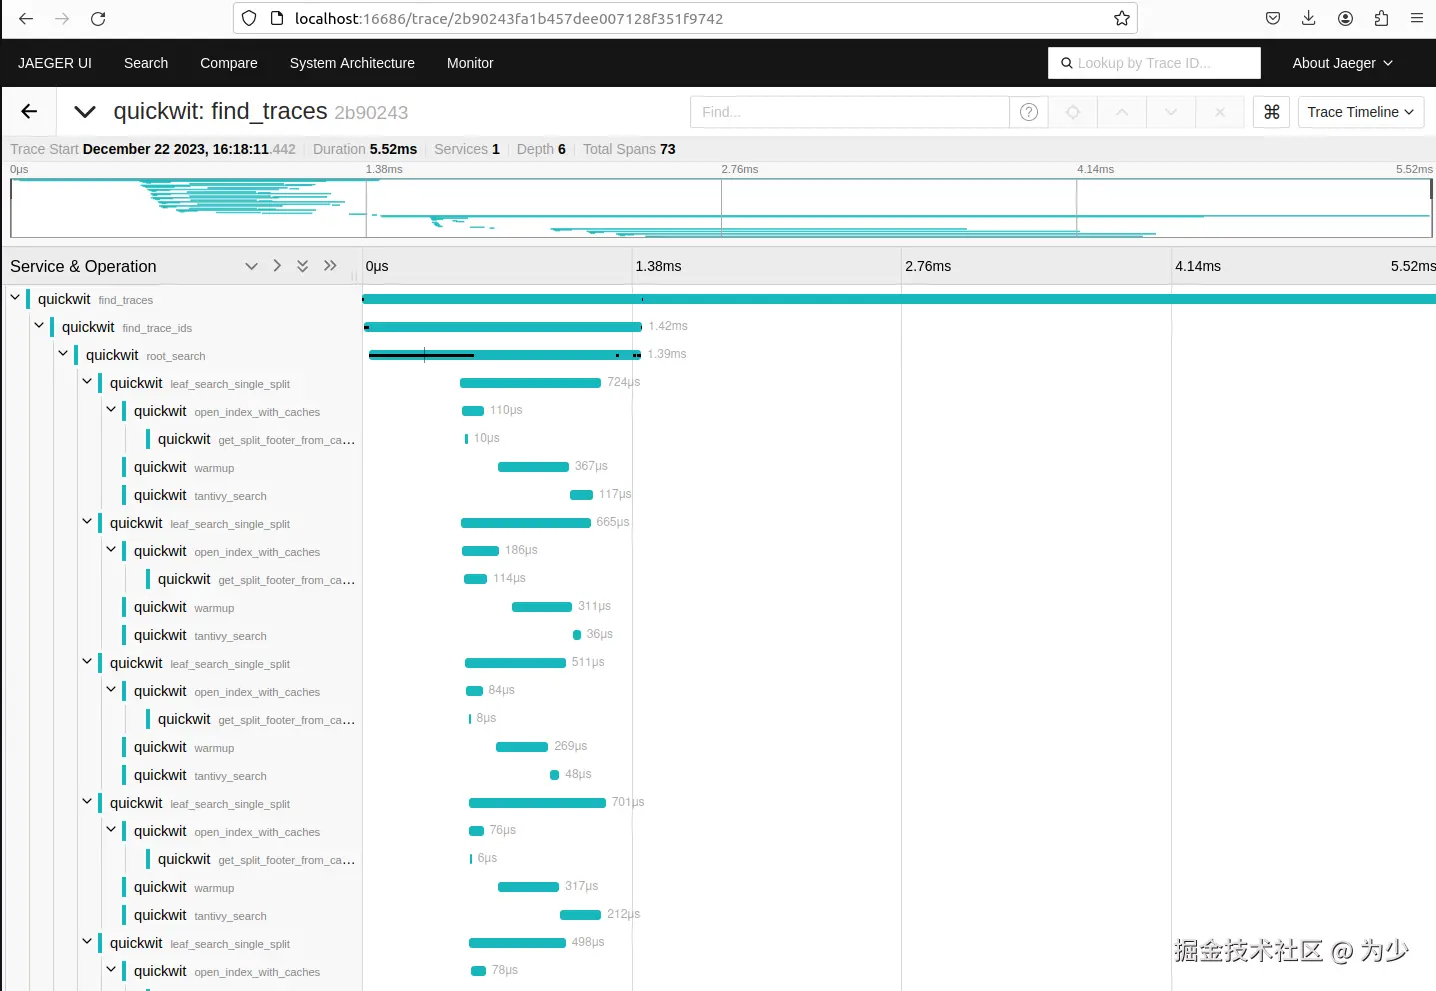Collapse the 724µs leaf_search_single_split row
This screenshot has width=1436, height=991.
[87, 382]
